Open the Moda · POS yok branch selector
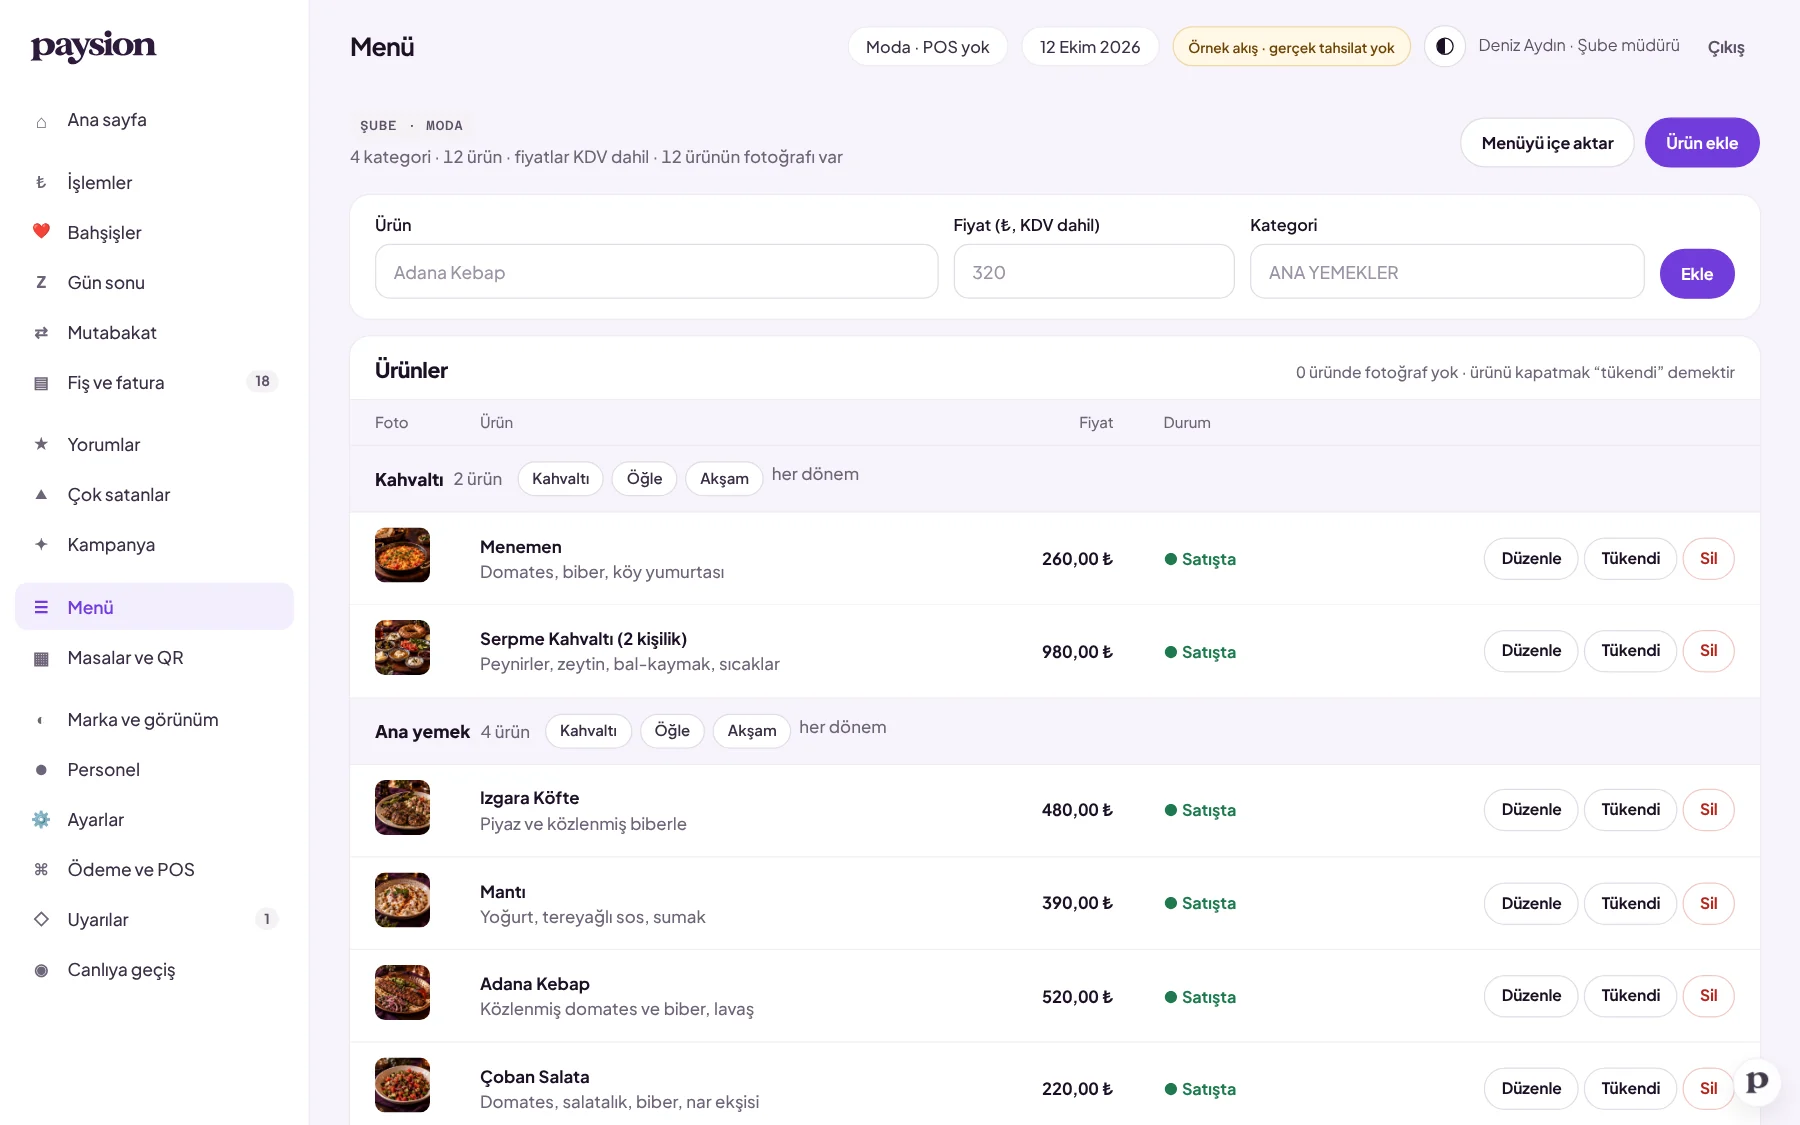This screenshot has width=1800, height=1125. point(928,47)
